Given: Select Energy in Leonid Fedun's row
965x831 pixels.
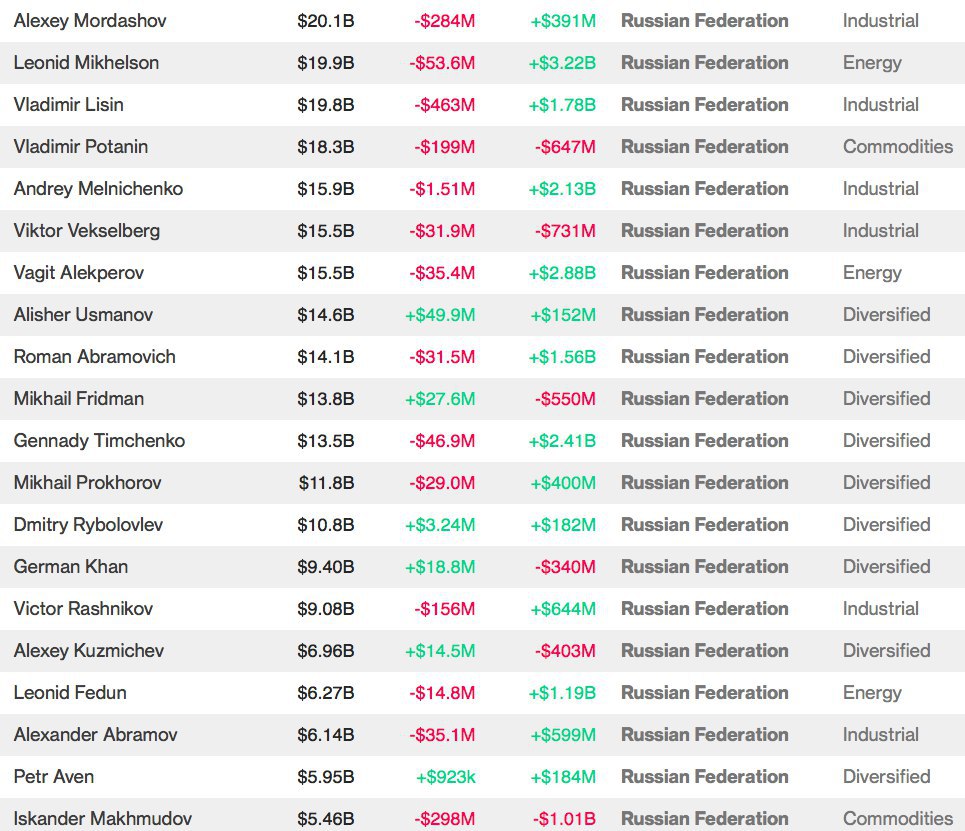Looking at the screenshot, I should point(872,692).
